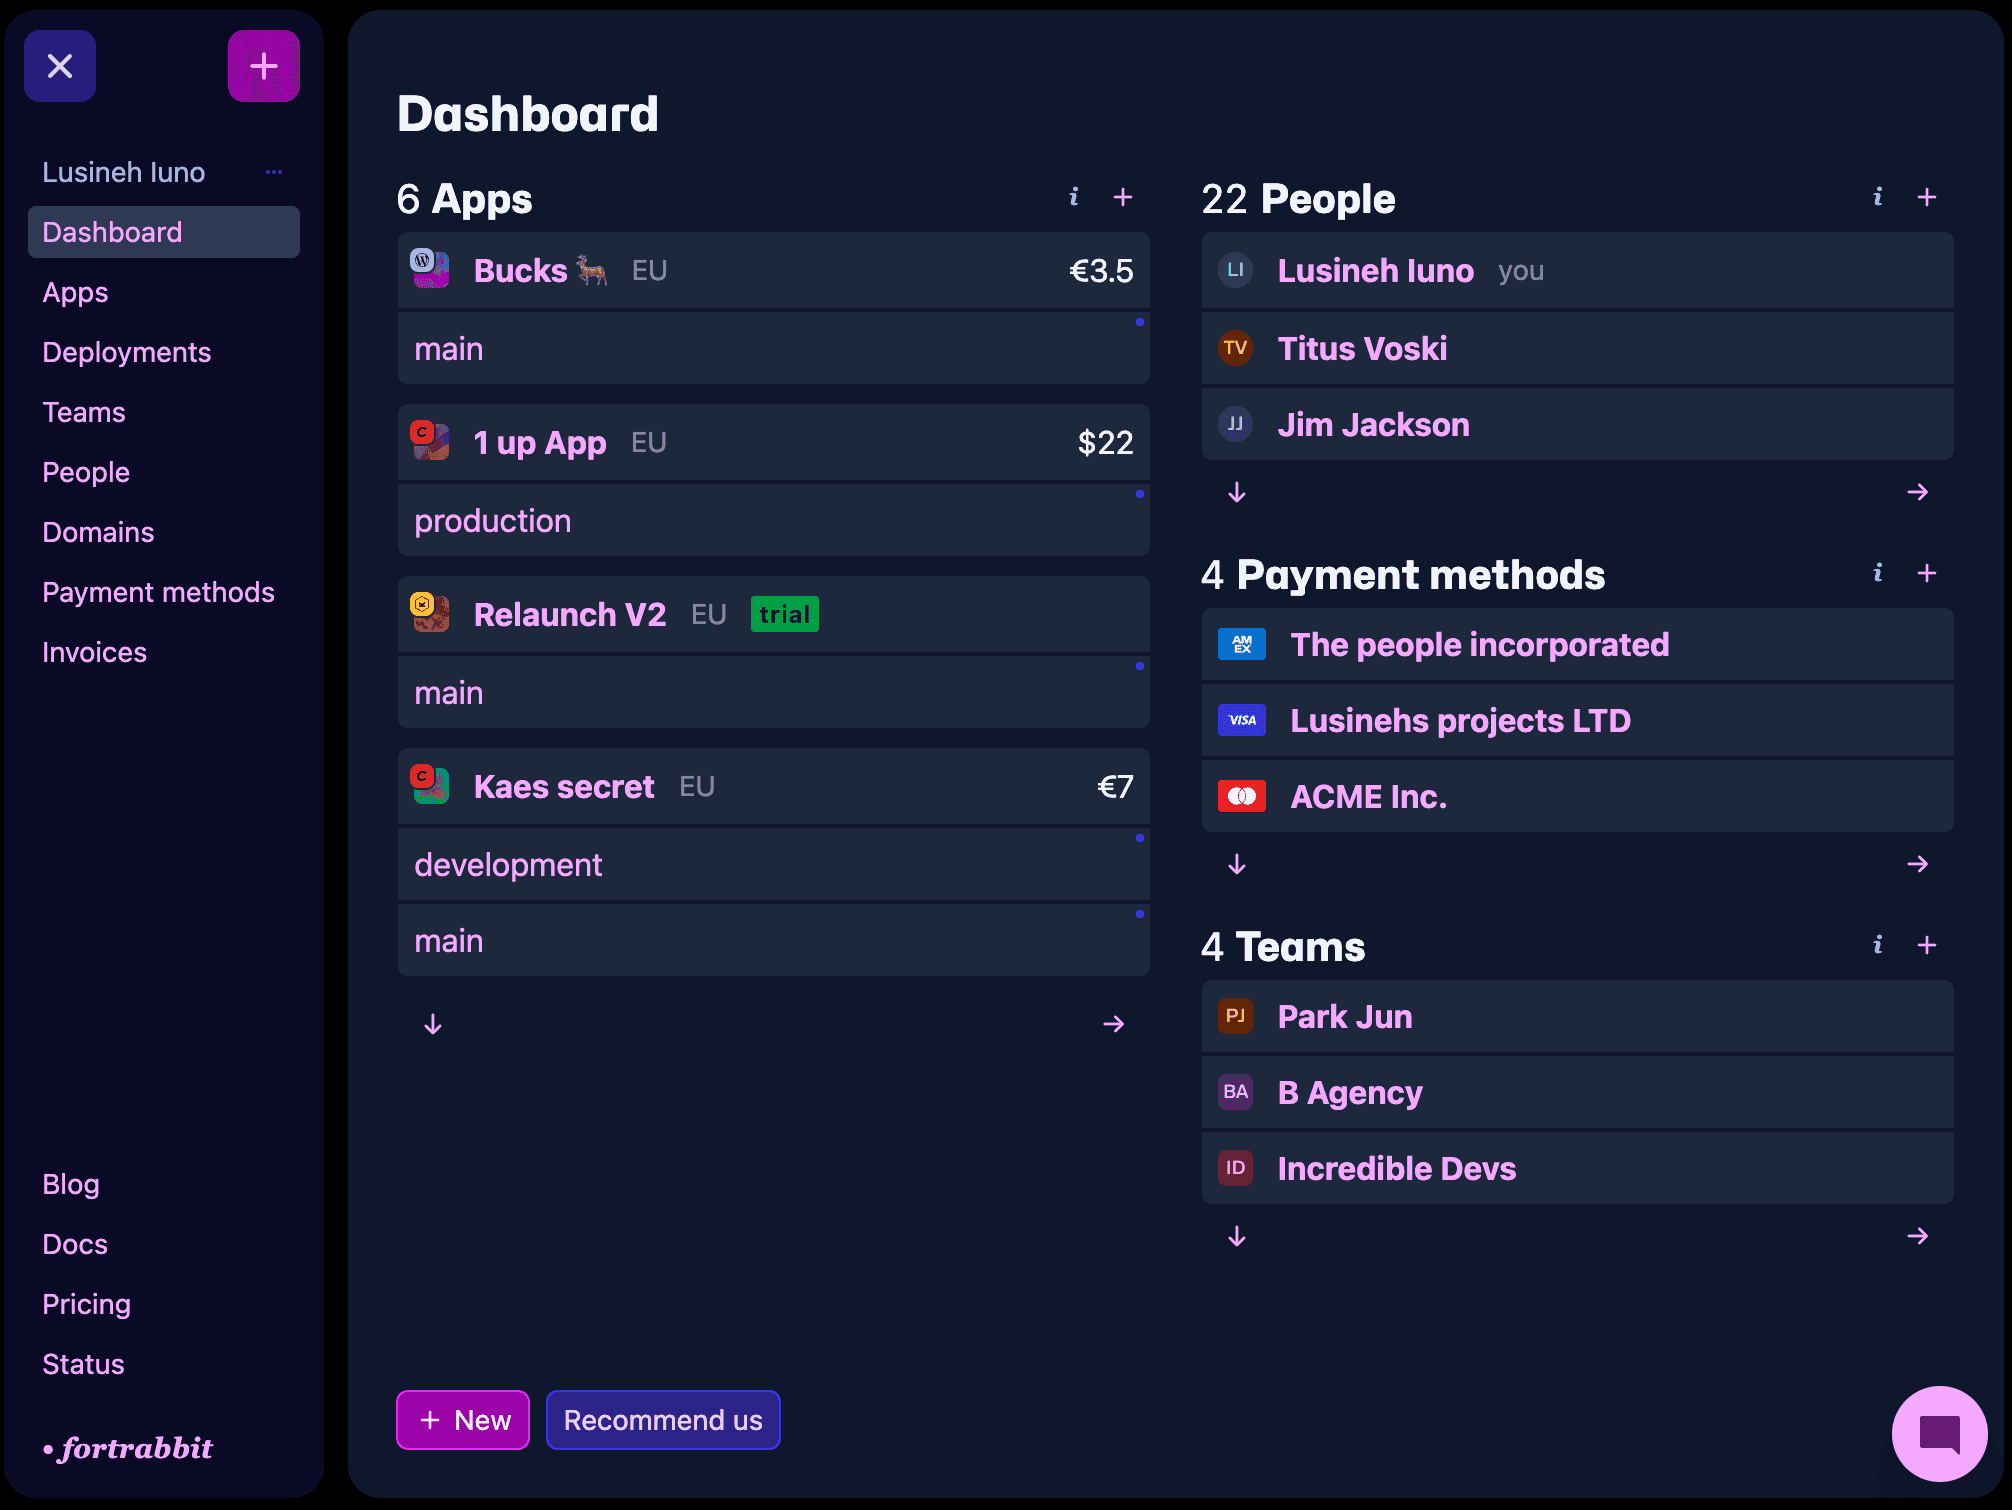Click the purple plus button in sidebar
Screen dimensions: 2012x1510
click(x=263, y=66)
